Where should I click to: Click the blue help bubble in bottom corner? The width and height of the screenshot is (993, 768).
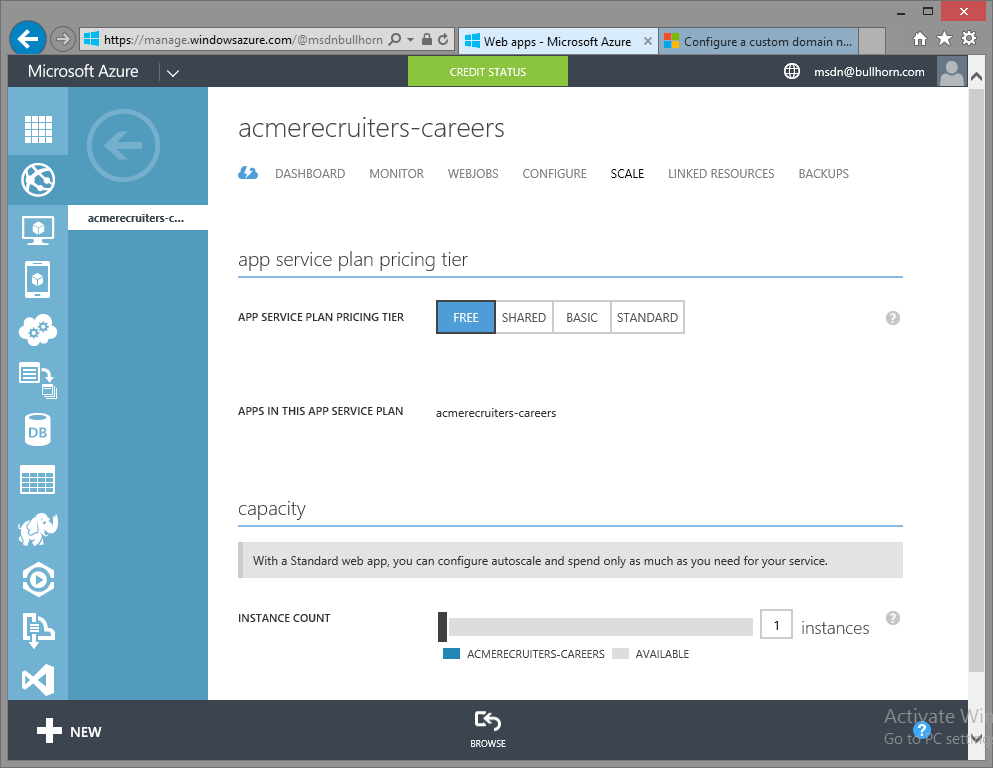pos(922,729)
